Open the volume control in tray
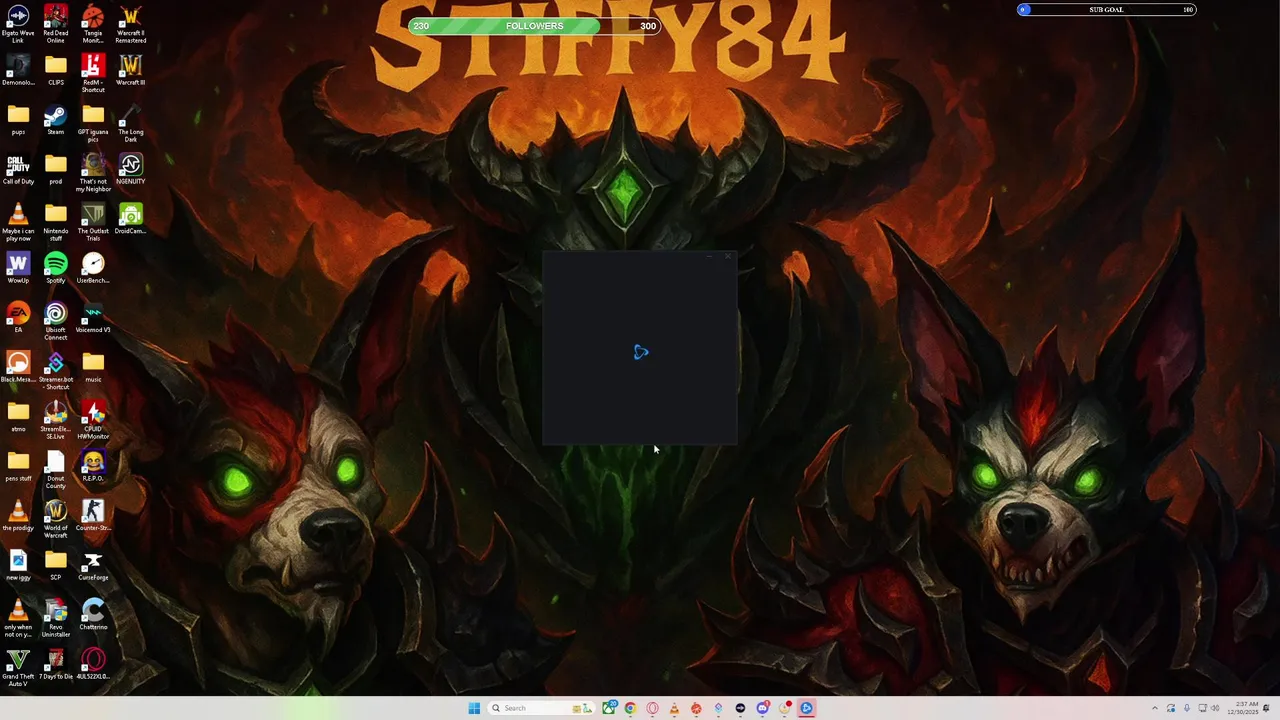Image resolution: width=1280 pixels, height=720 pixels. pos(1215,708)
